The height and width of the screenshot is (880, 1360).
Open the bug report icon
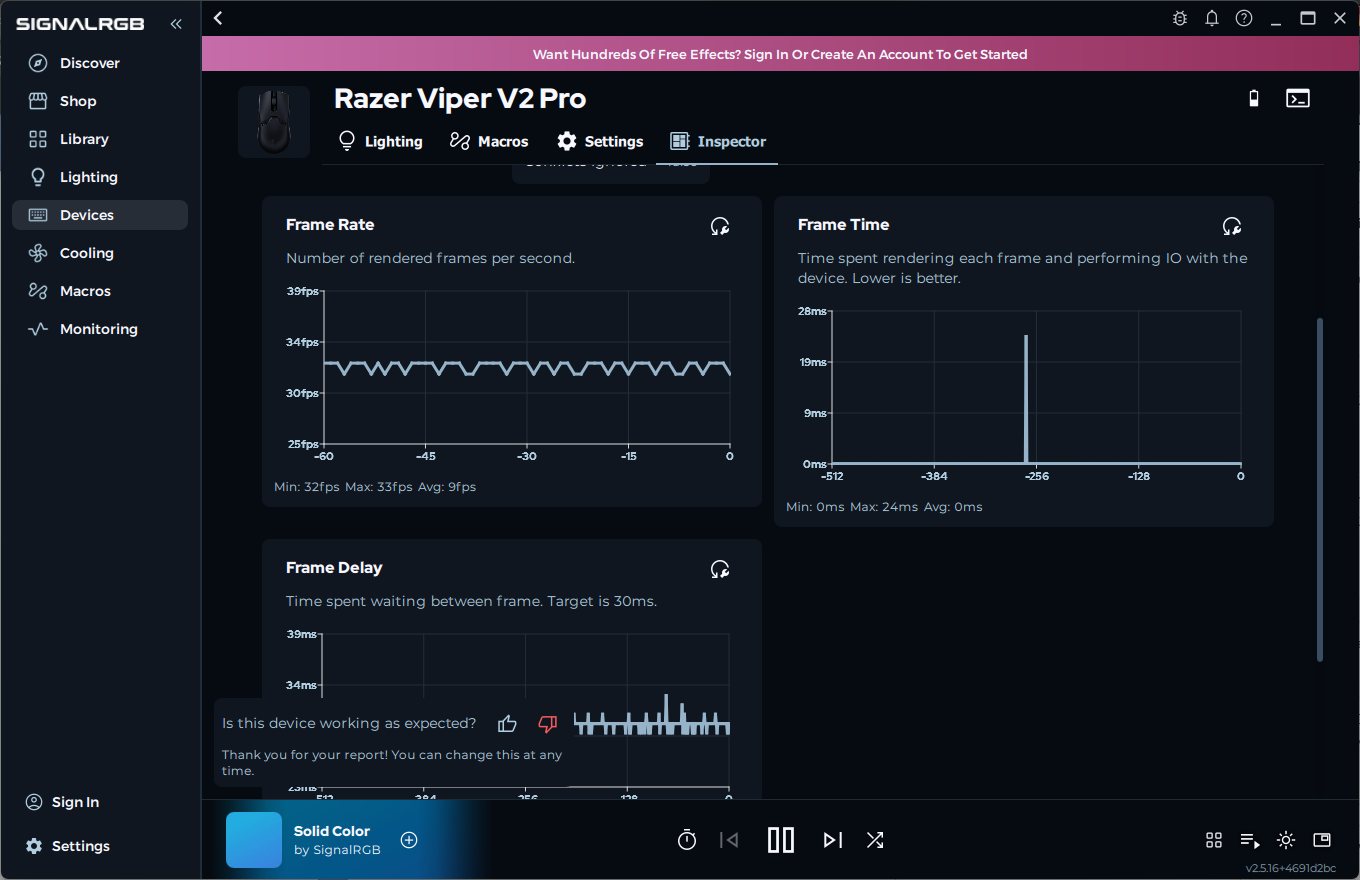point(1181,18)
